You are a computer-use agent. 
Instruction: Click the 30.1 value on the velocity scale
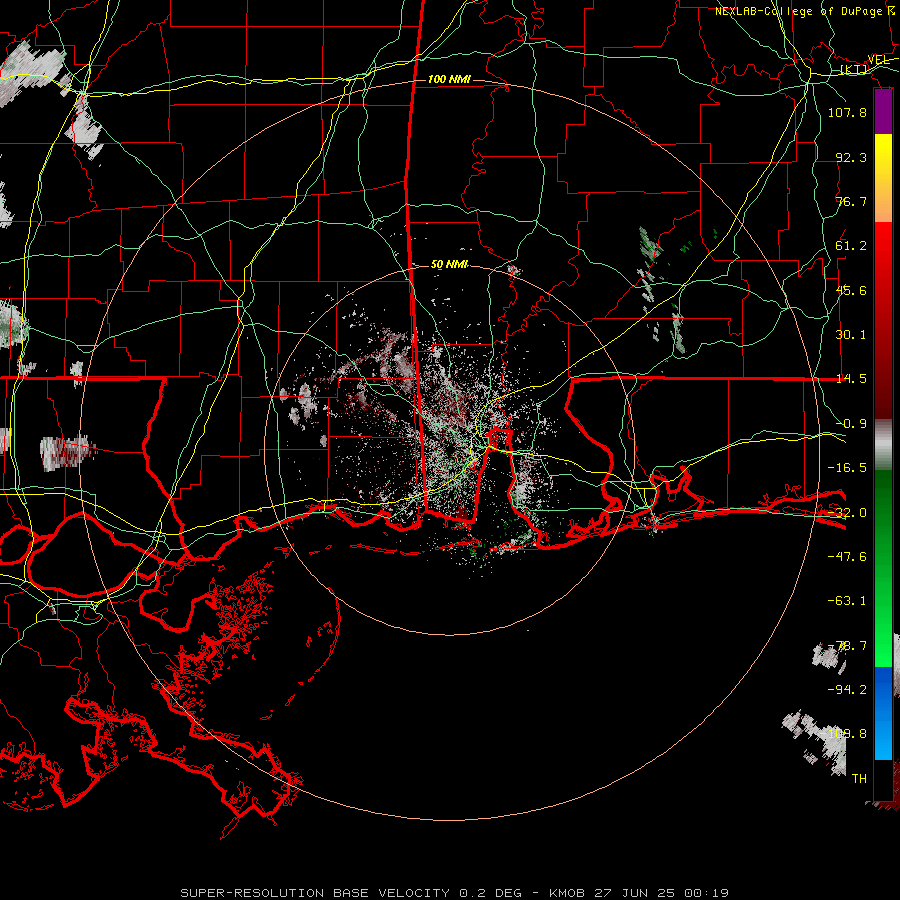click(851, 335)
